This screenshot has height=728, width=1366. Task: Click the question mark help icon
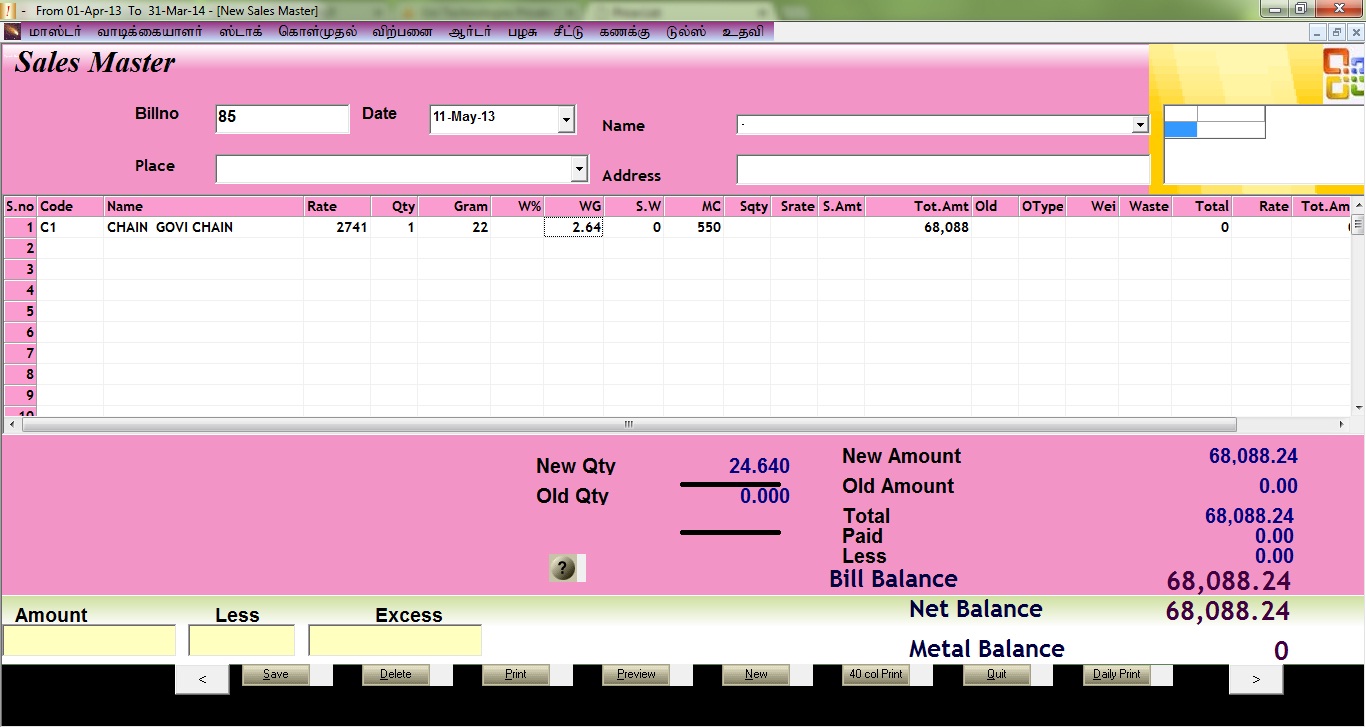pyautogui.click(x=563, y=569)
